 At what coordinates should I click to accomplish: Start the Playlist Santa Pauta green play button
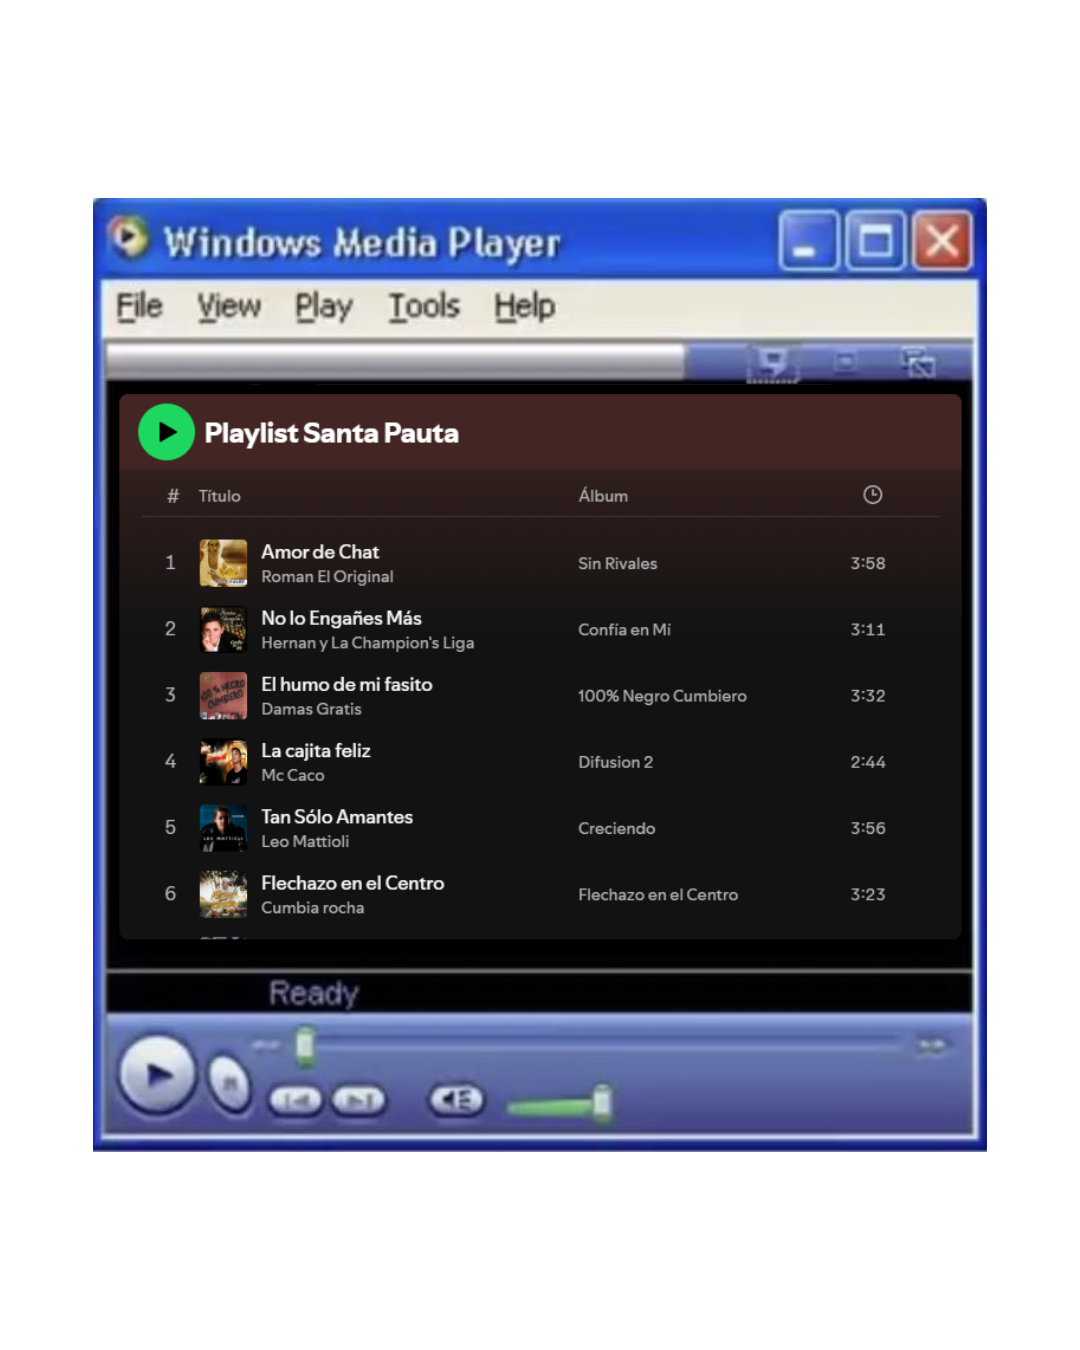(166, 432)
